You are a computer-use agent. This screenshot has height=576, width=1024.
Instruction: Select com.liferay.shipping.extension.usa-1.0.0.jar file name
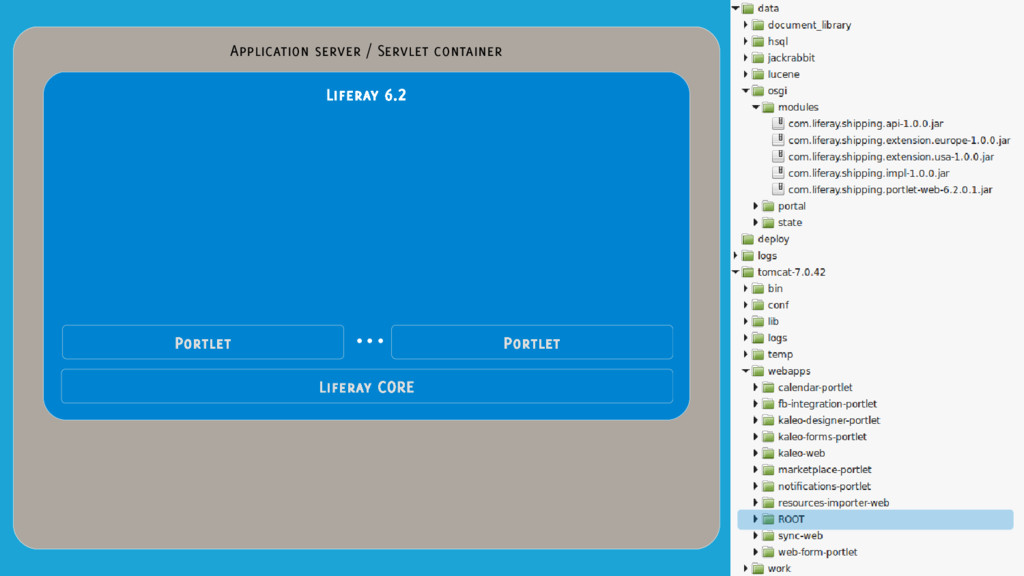click(x=891, y=157)
